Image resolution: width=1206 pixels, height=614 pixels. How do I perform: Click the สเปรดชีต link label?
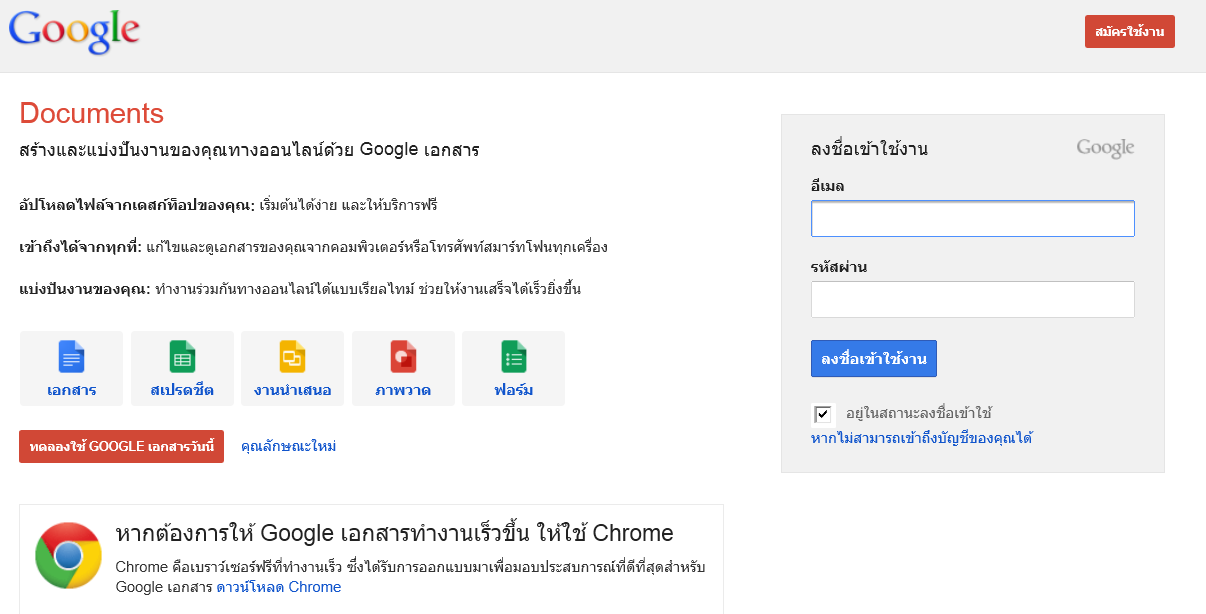(182, 390)
